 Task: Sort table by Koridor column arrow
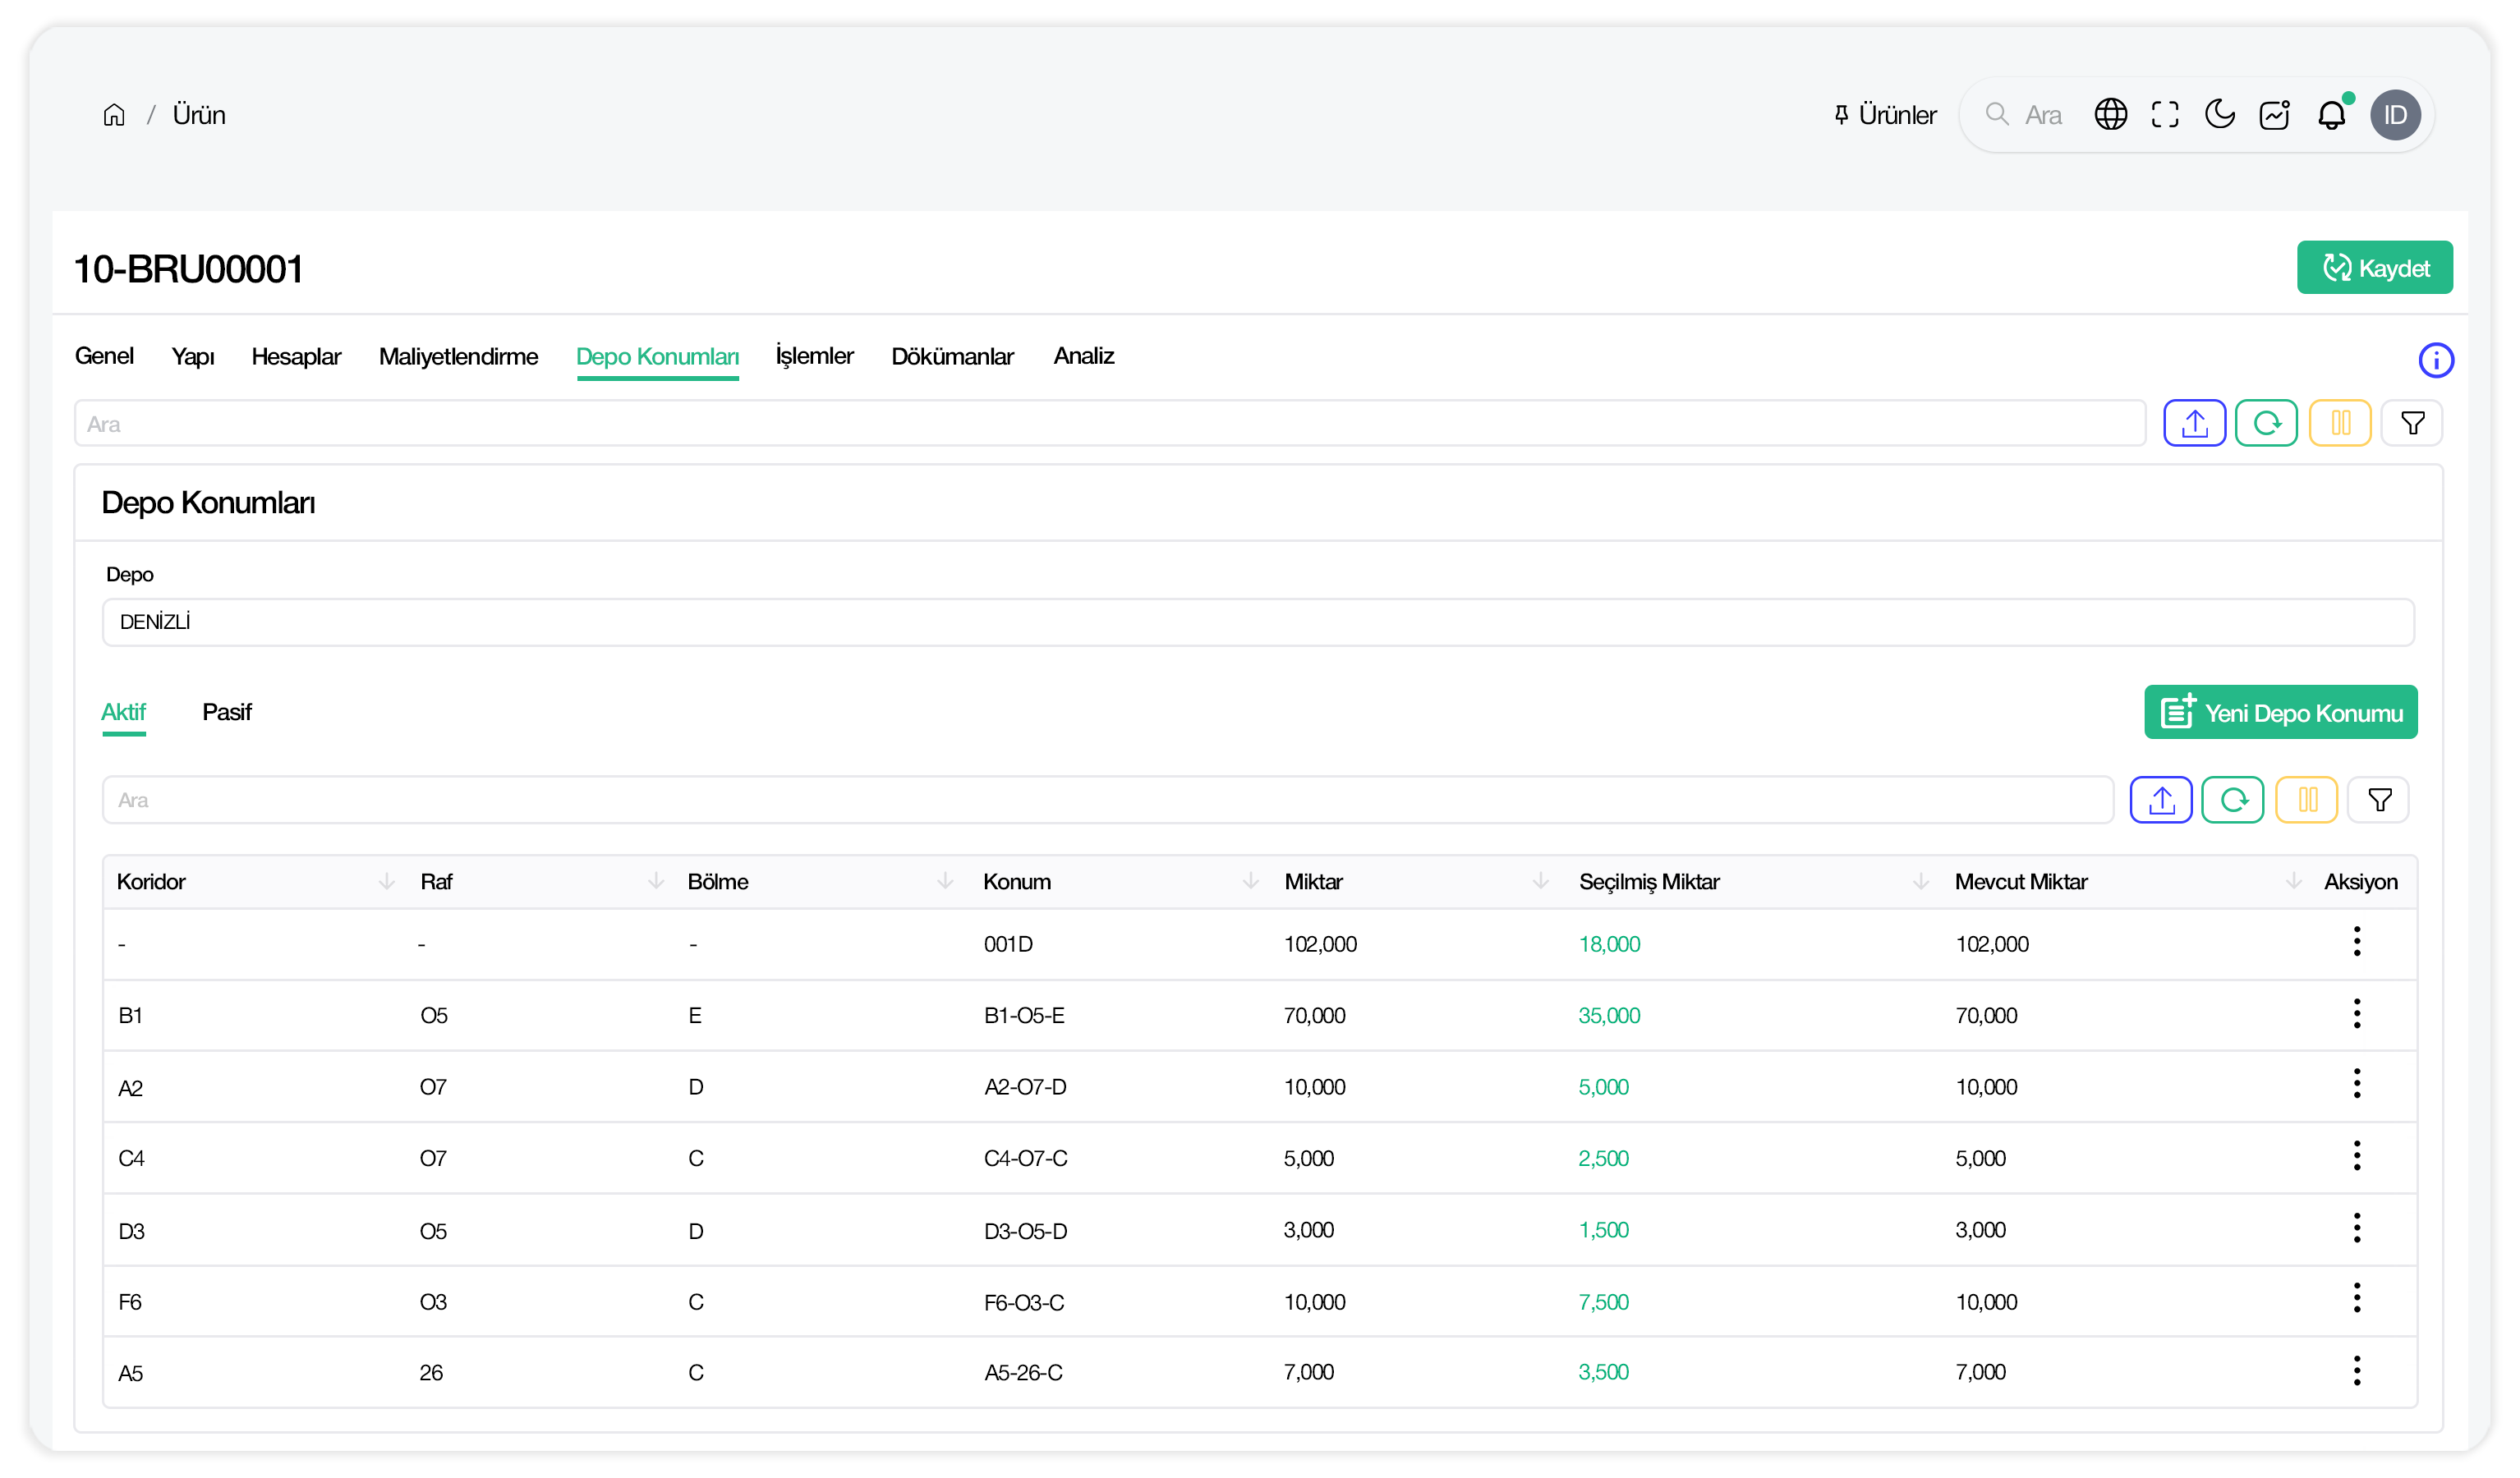tap(386, 881)
